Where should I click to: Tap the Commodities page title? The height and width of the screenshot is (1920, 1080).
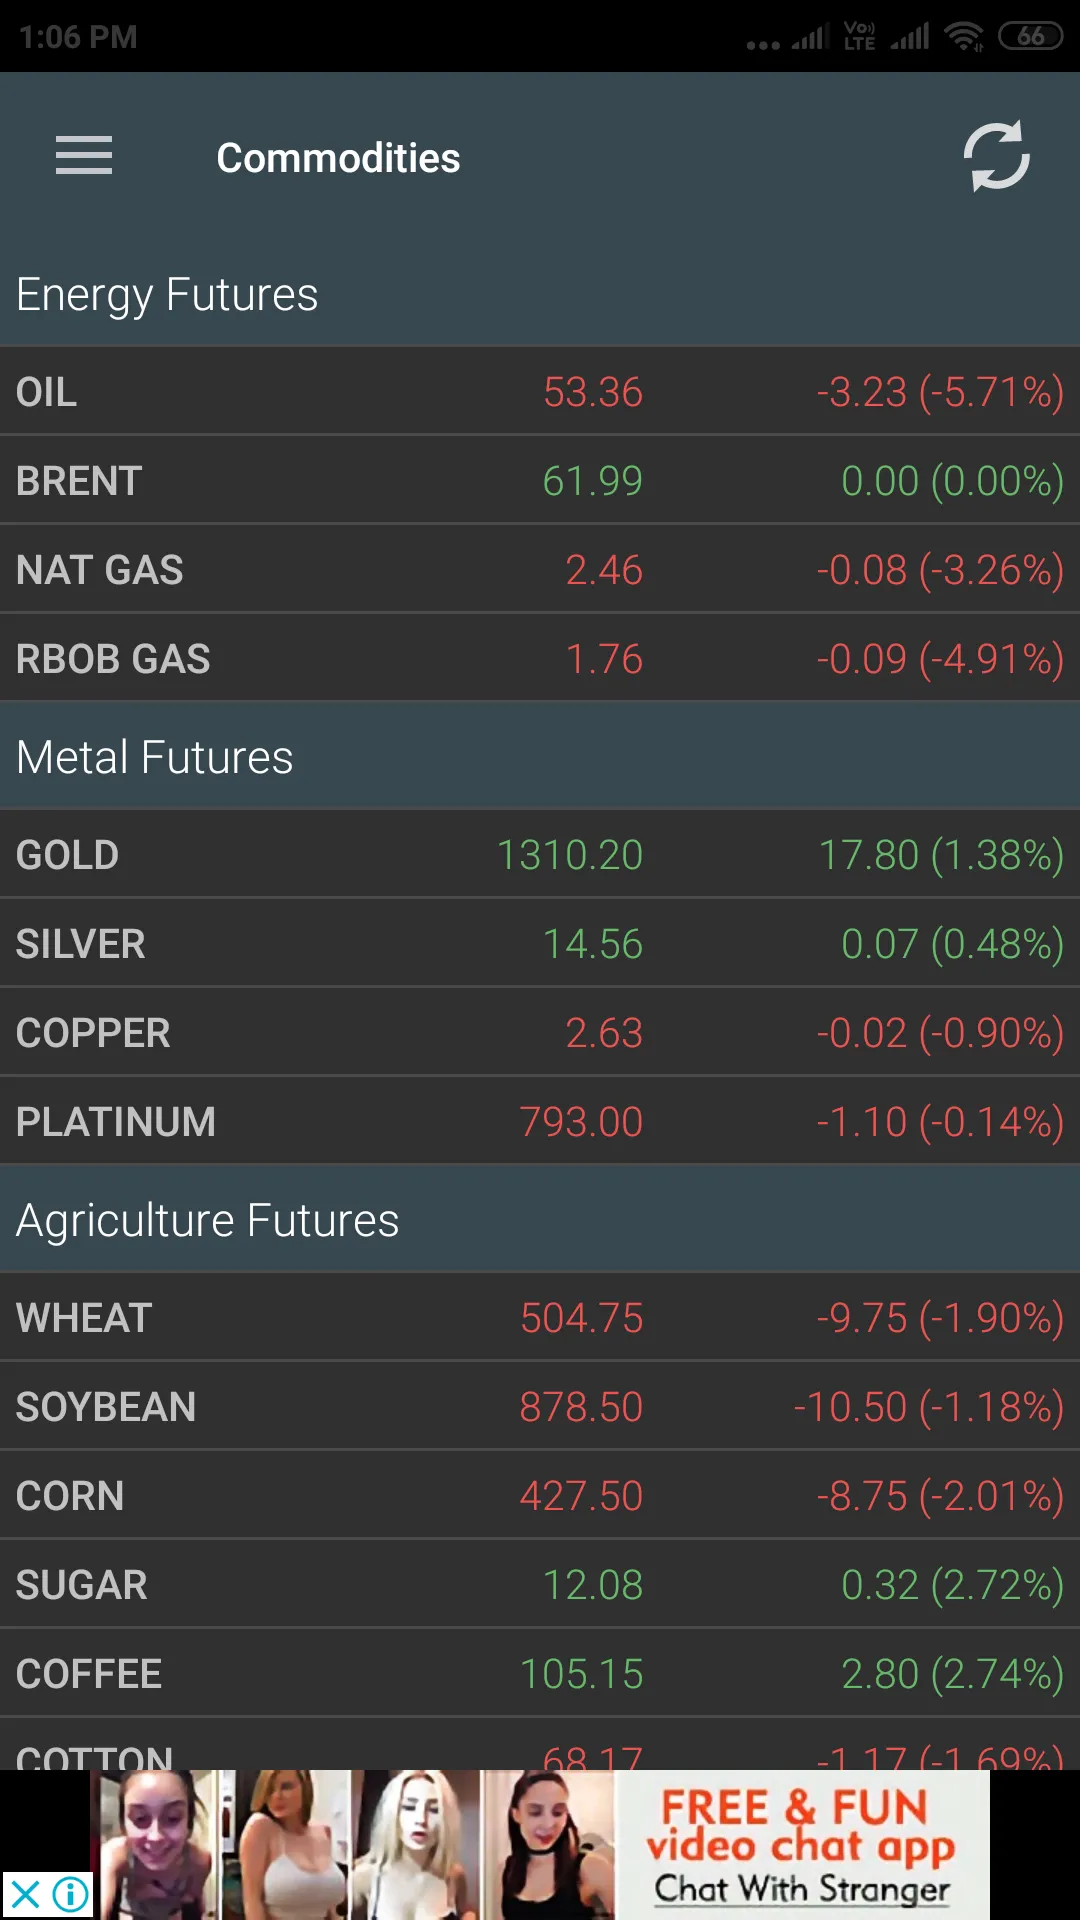click(338, 158)
